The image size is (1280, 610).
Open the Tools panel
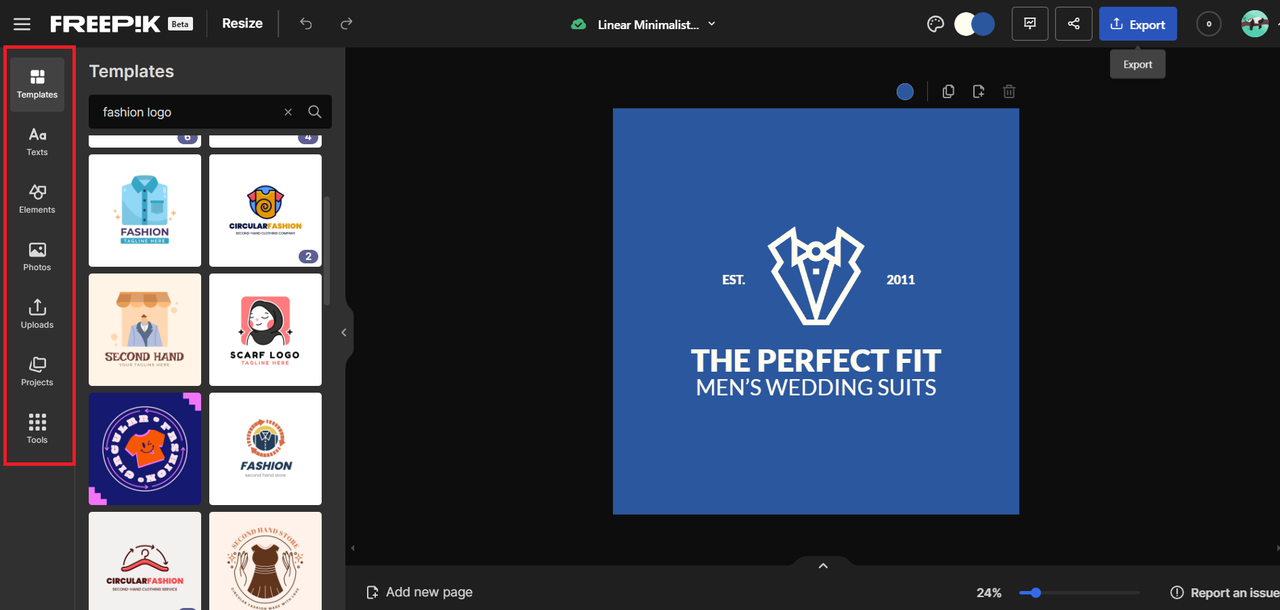coord(37,429)
